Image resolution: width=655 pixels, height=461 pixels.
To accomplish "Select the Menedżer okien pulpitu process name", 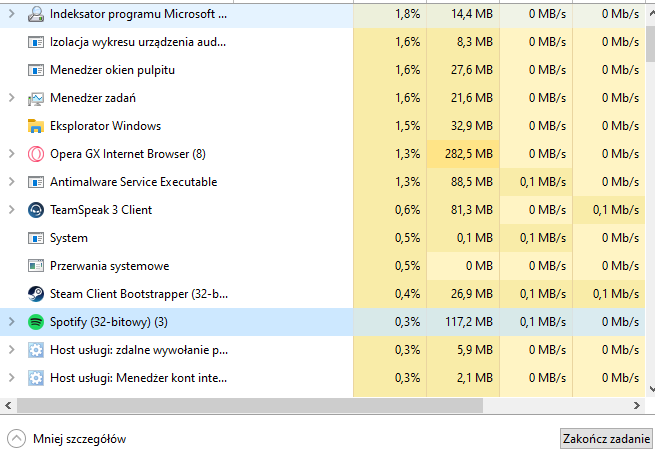I will click(112, 70).
